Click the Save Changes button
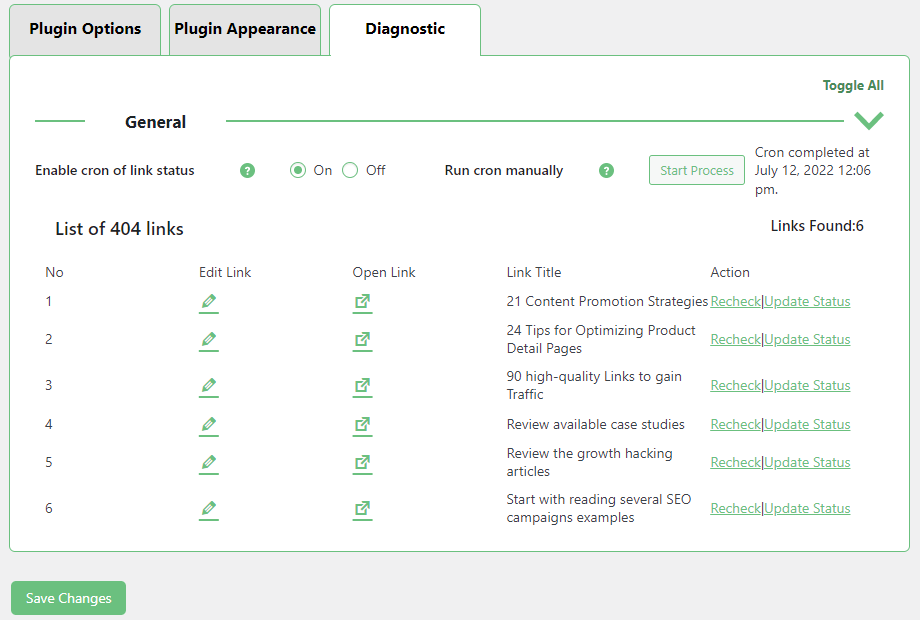This screenshot has width=920, height=620. (69, 598)
